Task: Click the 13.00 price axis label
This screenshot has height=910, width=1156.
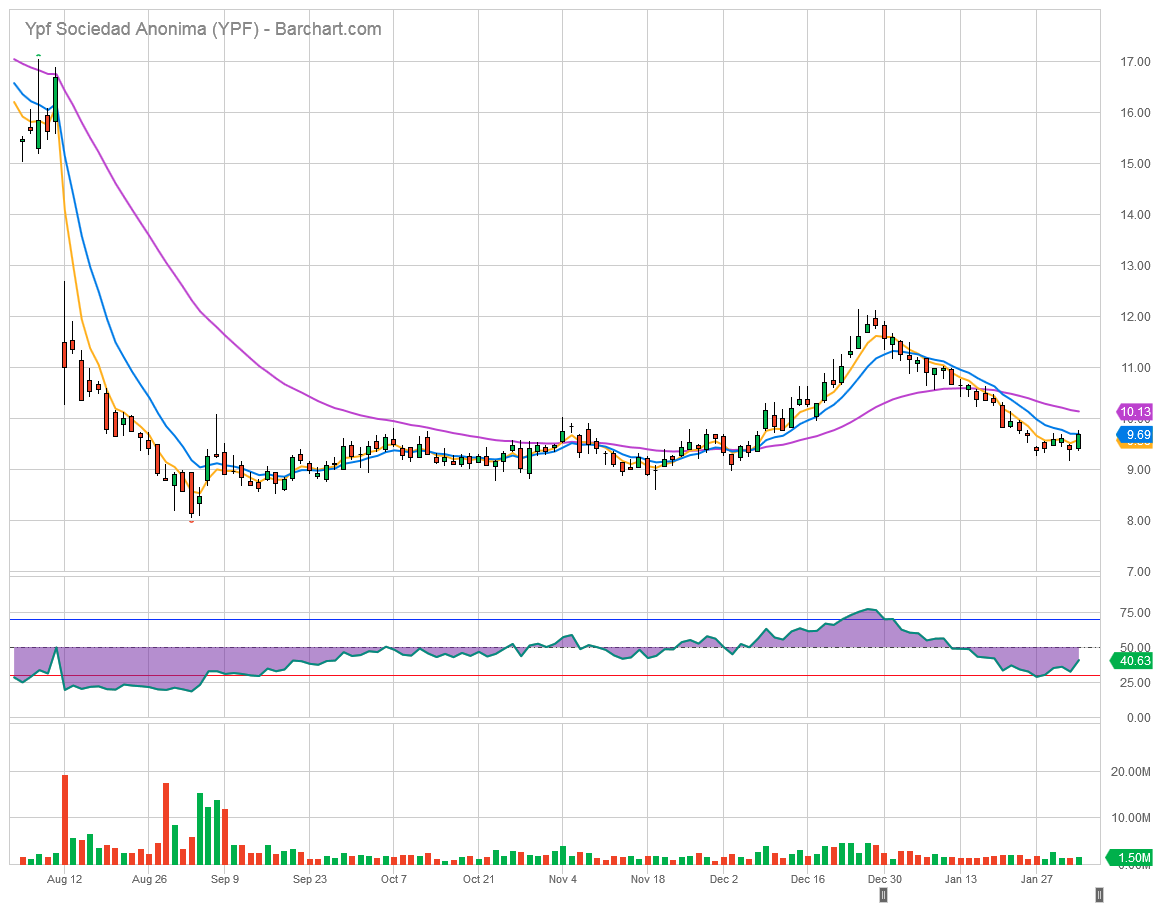Action: pos(1135,265)
